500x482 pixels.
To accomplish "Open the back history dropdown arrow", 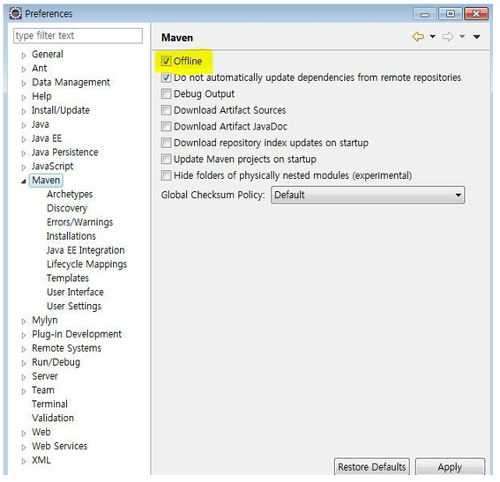I will (433, 36).
